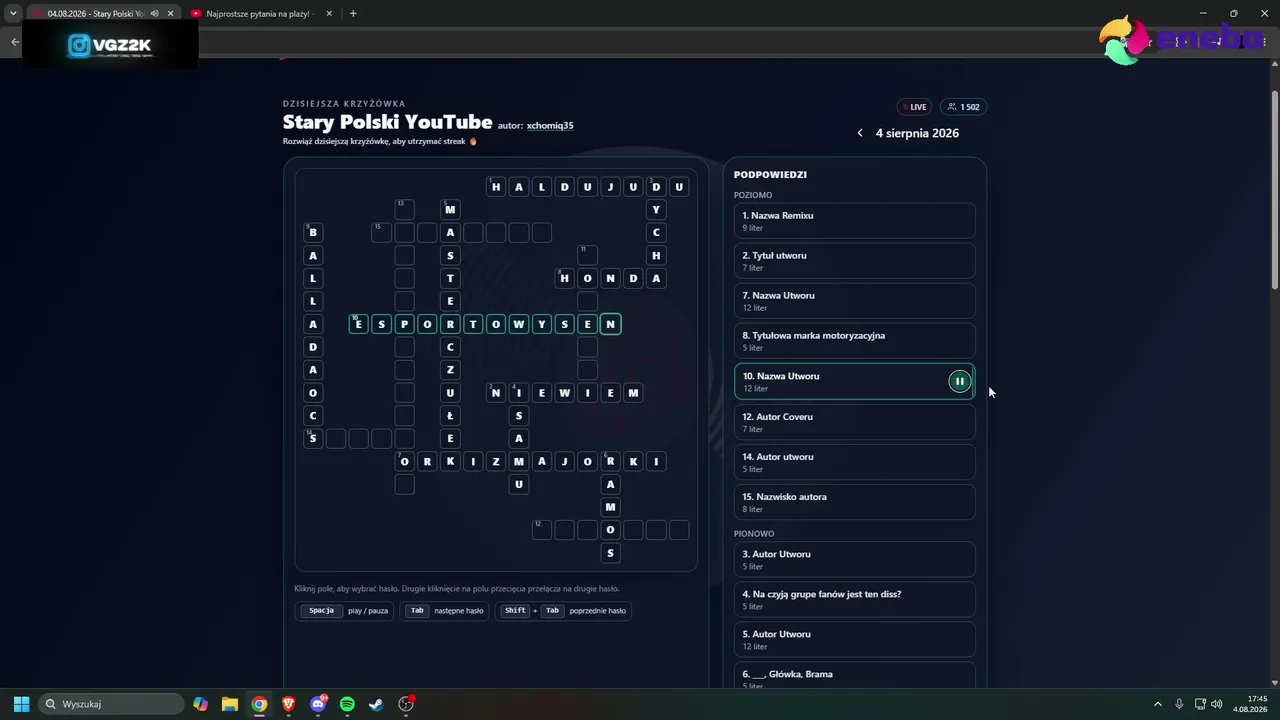This screenshot has width=1280, height=720.
Task: Open Brave browser from the taskbar
Action: pos(289,704)
